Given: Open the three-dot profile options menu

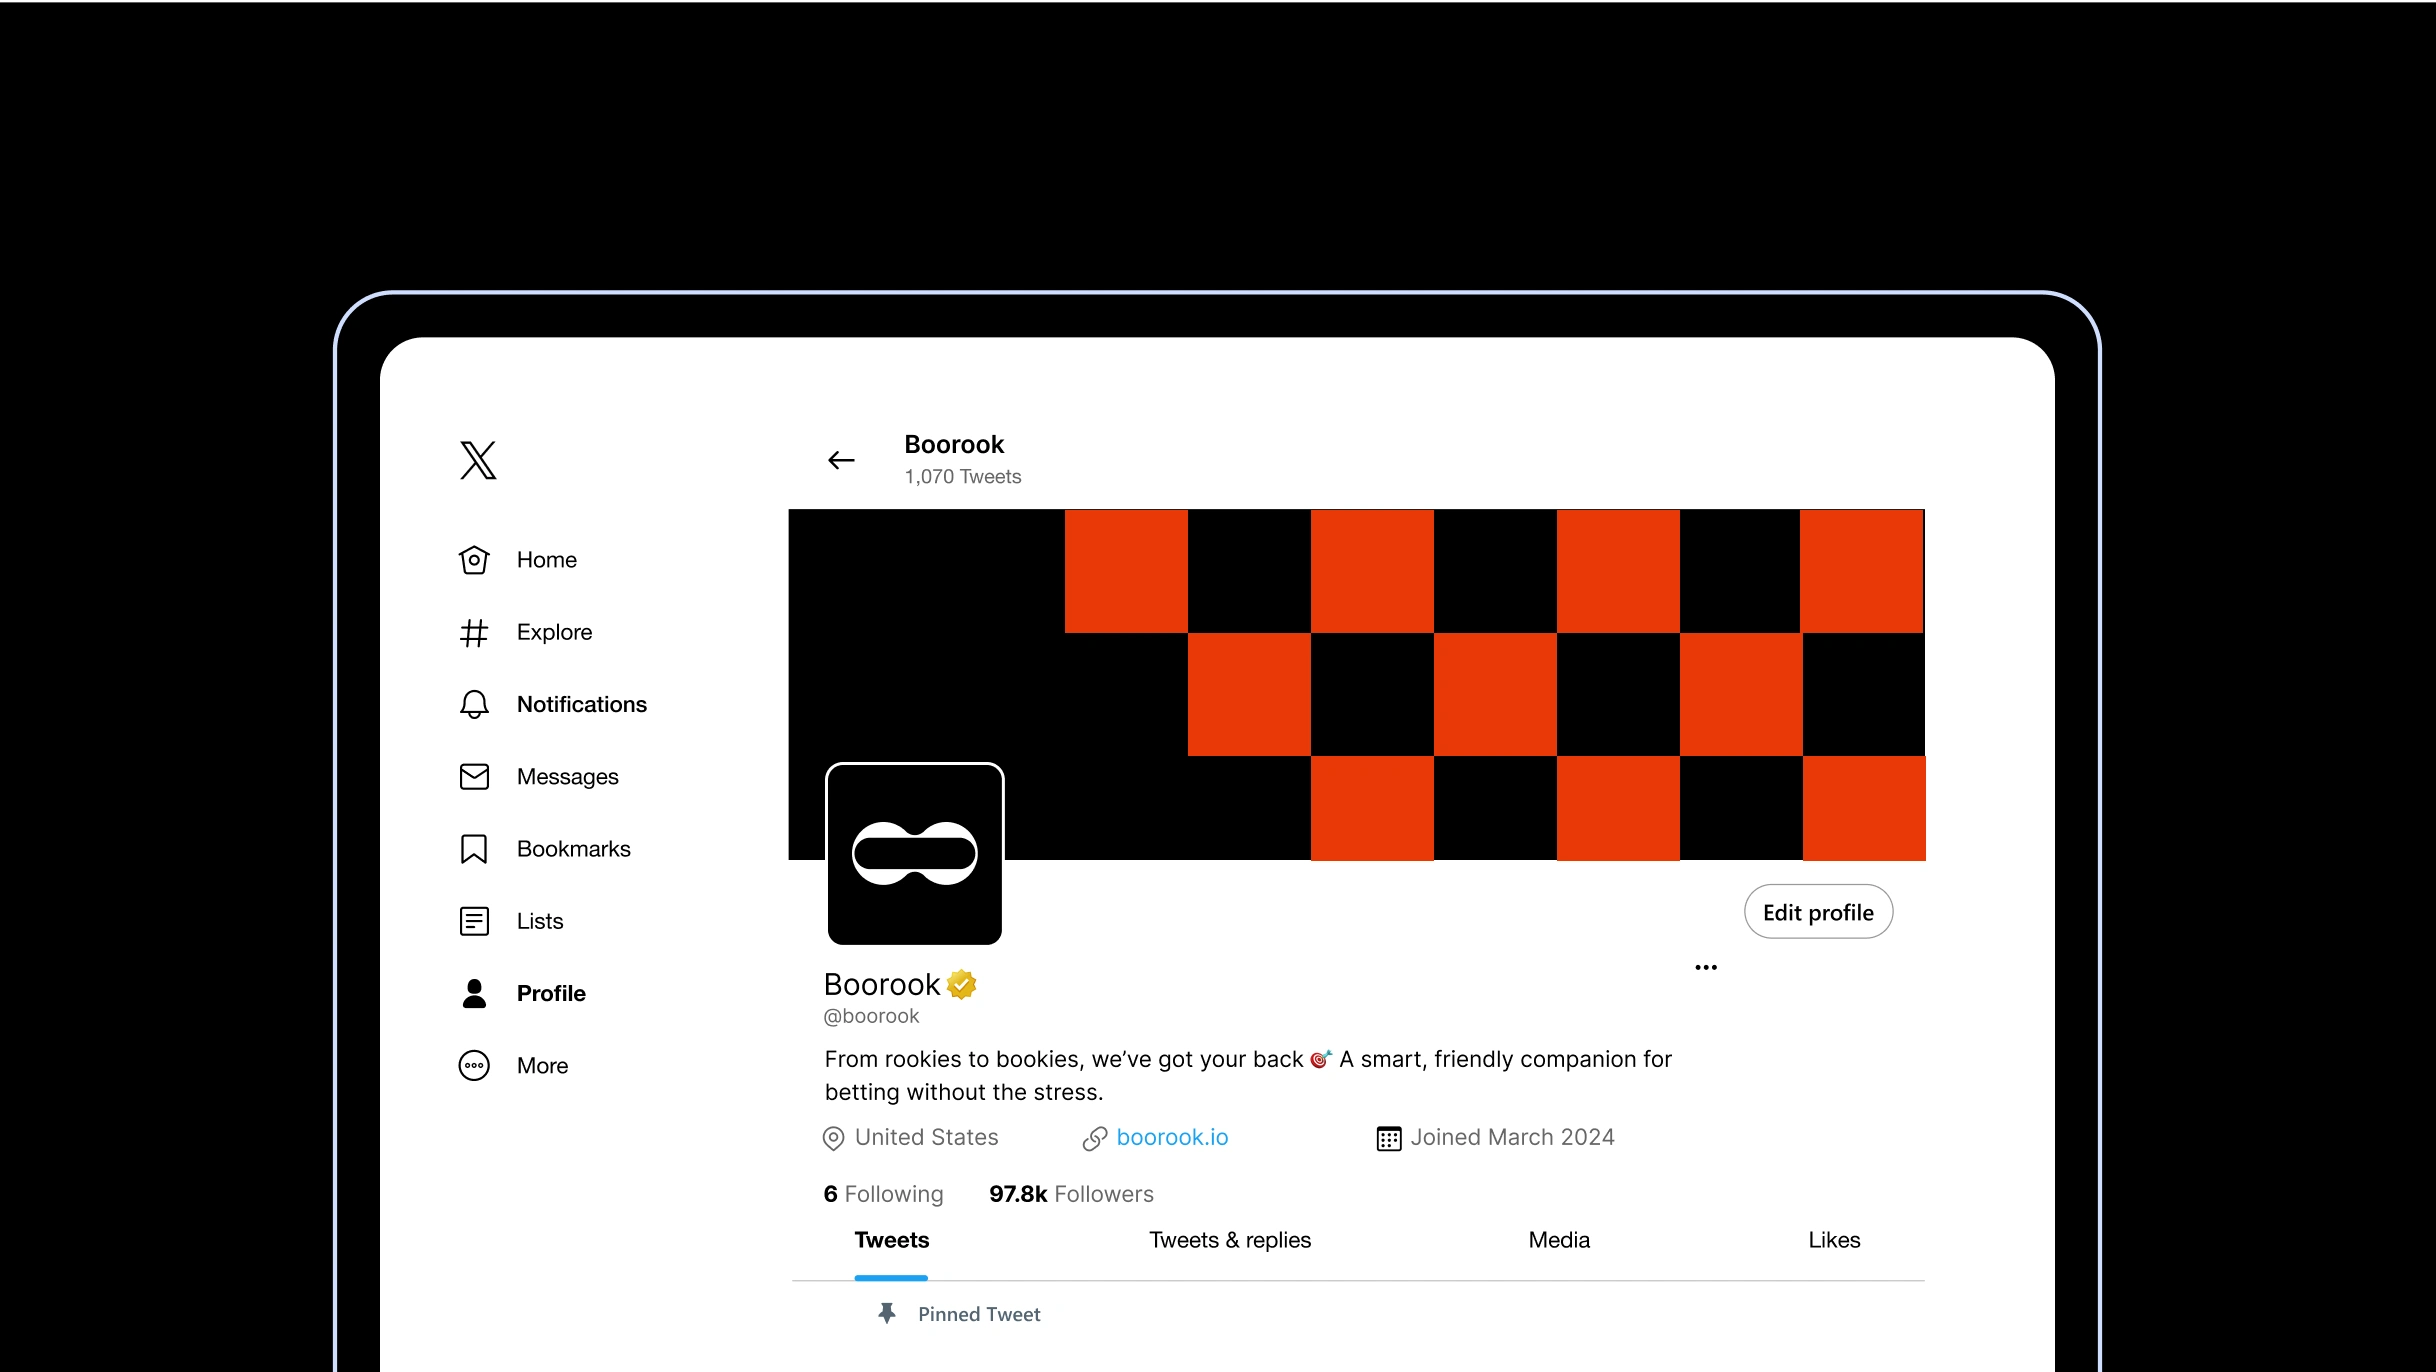Looking at the screenshot, I should tap(1706, 967).
